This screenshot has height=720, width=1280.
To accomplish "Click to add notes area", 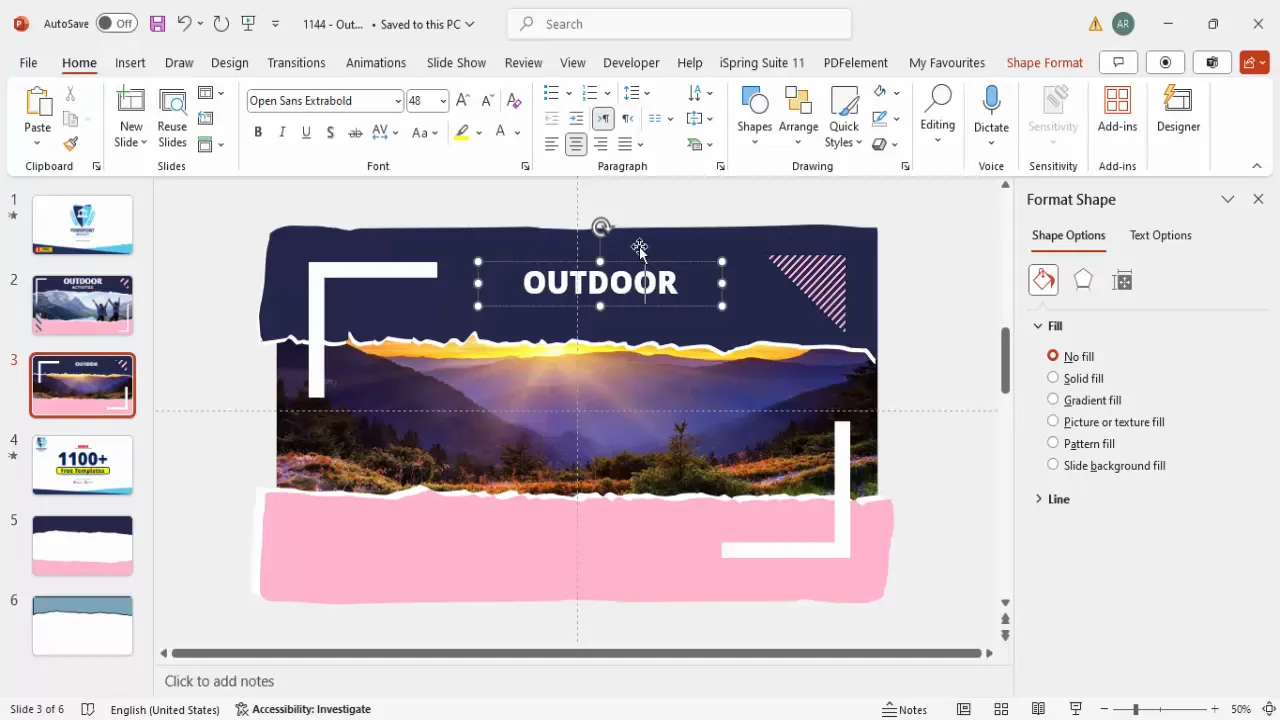I will (x=219, y=681).
